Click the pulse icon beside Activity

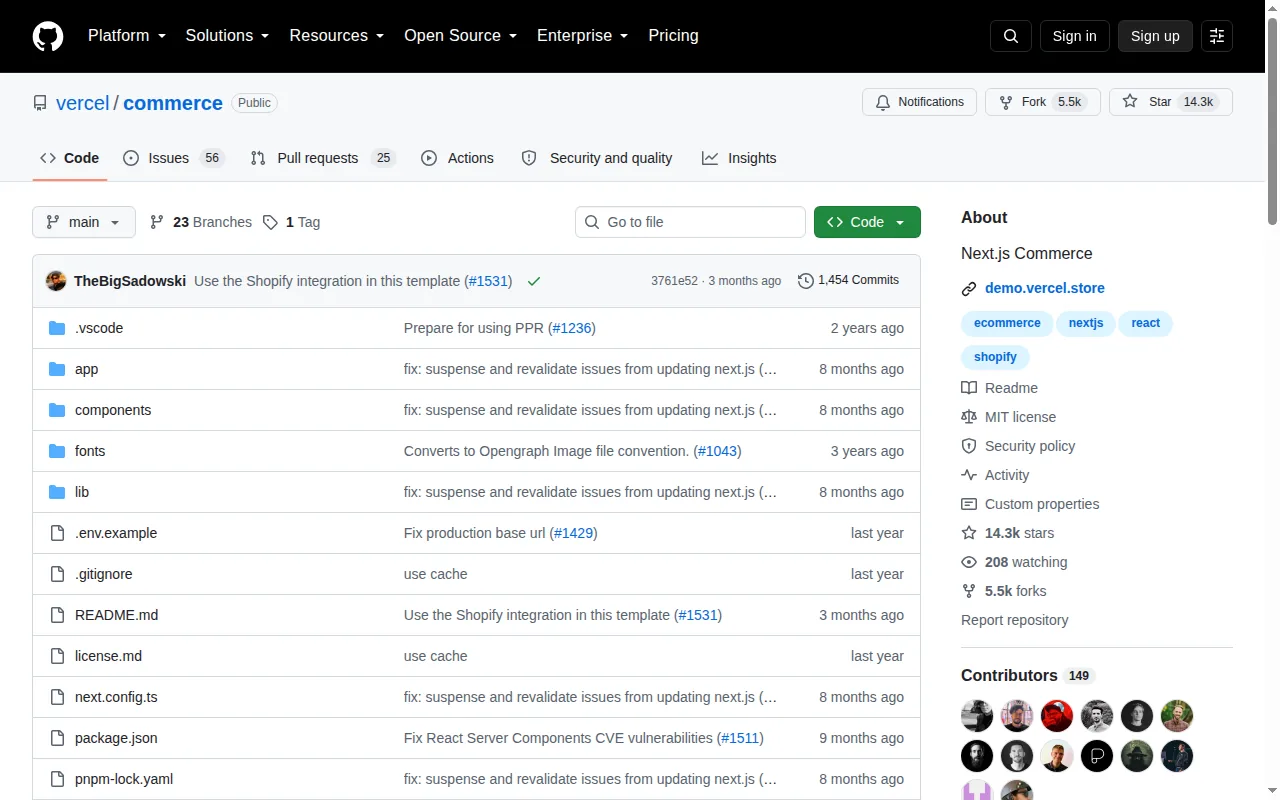point(969,475)
